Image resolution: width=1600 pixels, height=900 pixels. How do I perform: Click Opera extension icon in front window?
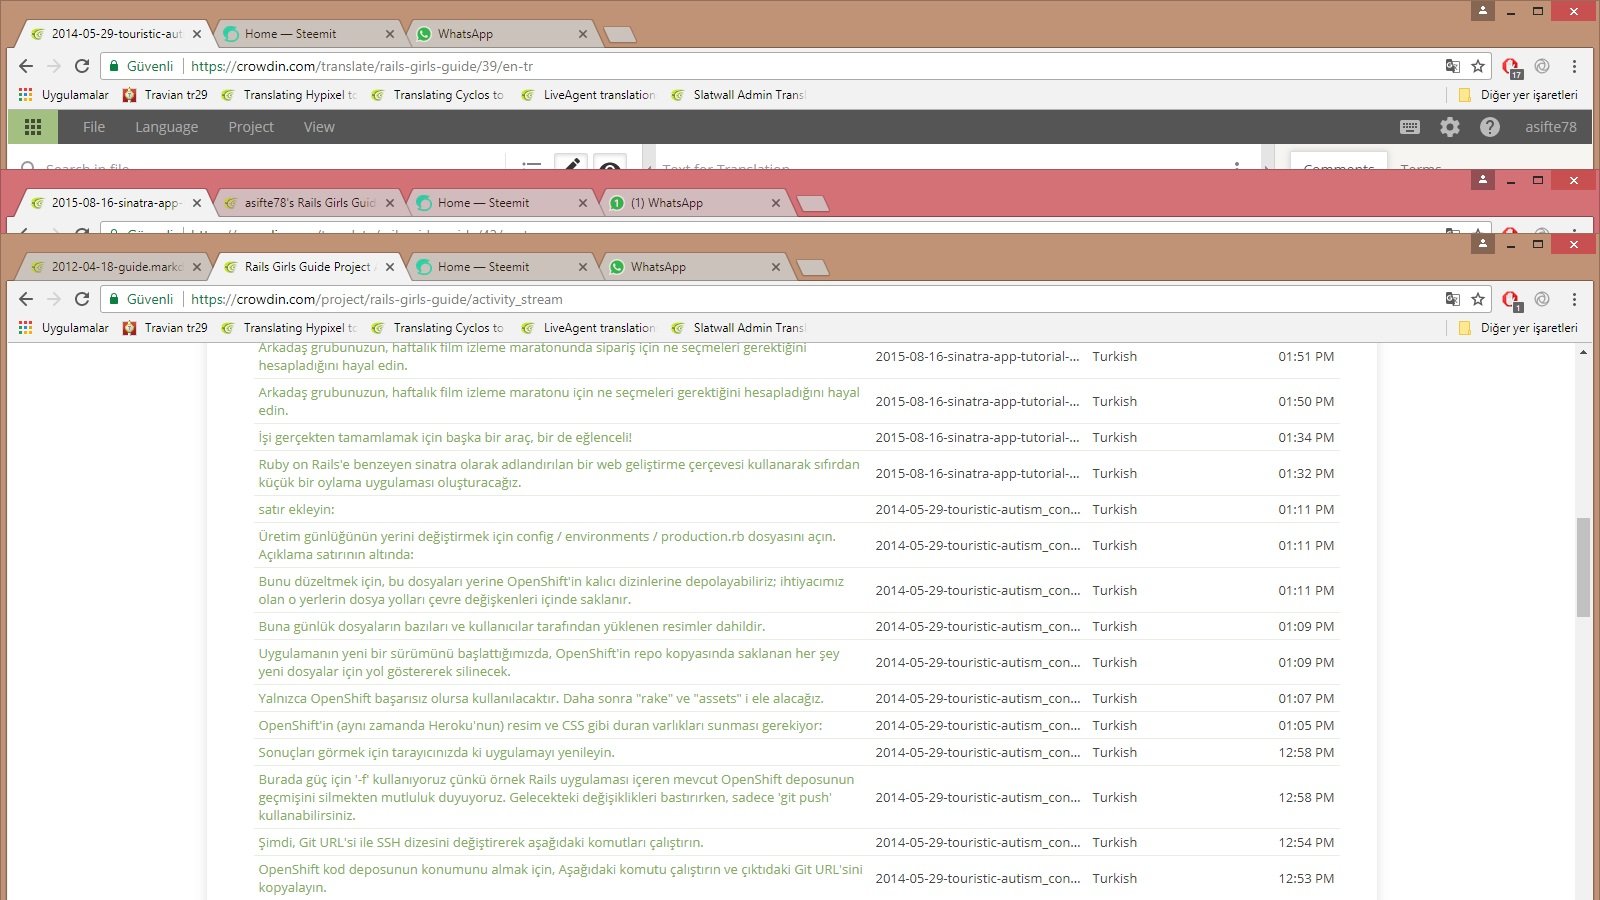[x=1511, y=300]
